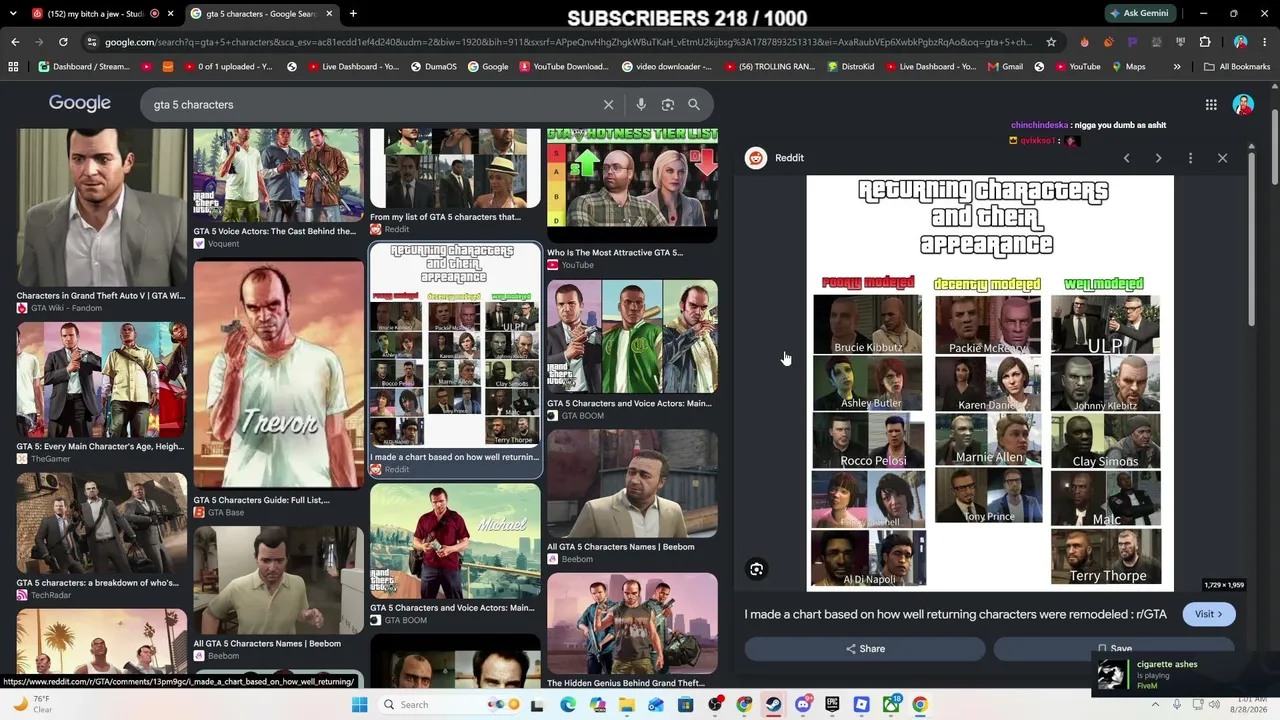The height and width of the screenshot is (720, 1280).
Task: Open the large 'Returning characters' preview image
Action: click(x=990, y=382)
